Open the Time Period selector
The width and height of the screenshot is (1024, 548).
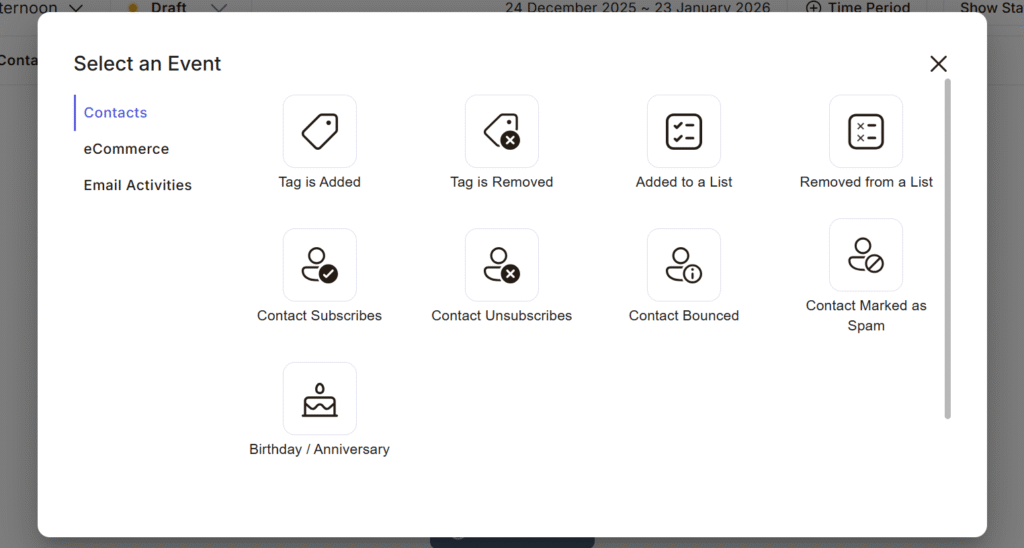858,8
